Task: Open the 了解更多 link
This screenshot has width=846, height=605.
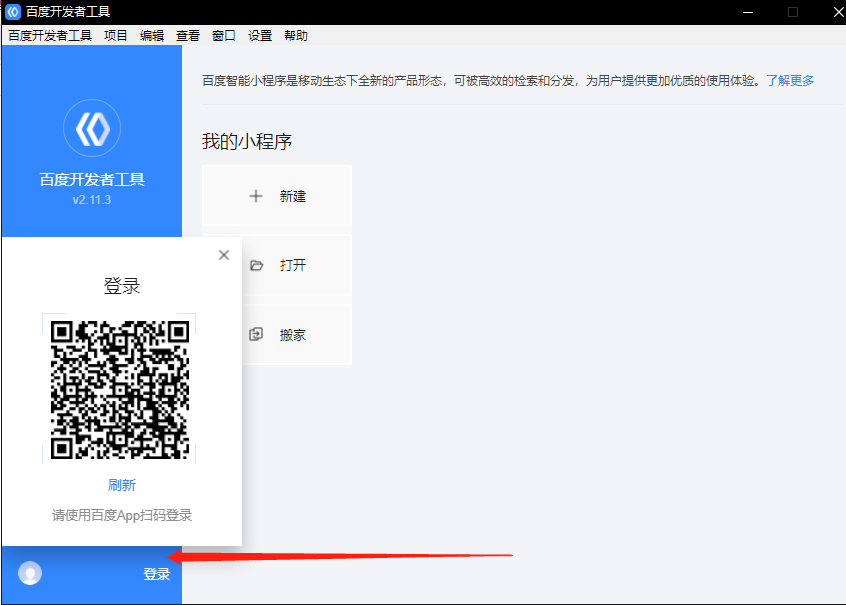Action: pyautogui.click(x=790, y=80)
